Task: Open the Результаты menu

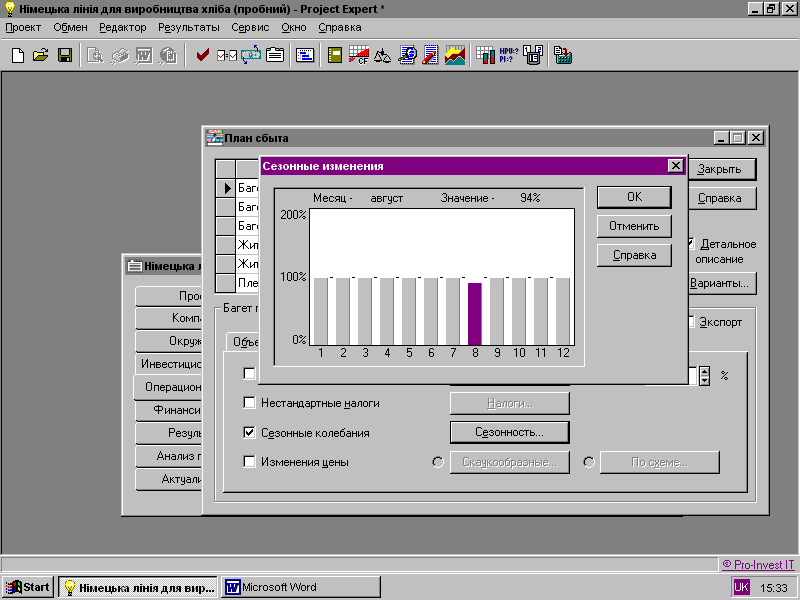Action: pyautogui.click(x=189, y=28)
